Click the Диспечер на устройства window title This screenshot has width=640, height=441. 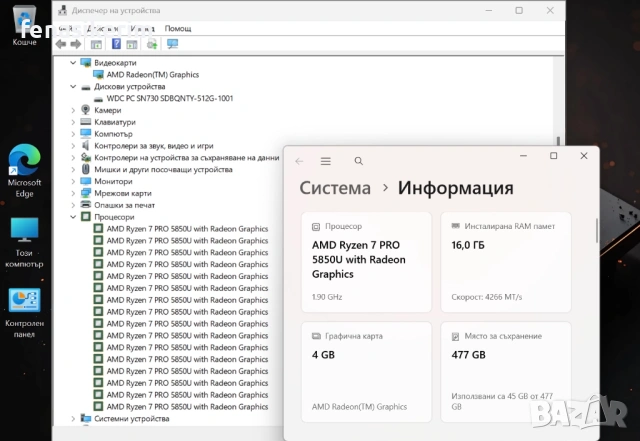pos(116,11)
